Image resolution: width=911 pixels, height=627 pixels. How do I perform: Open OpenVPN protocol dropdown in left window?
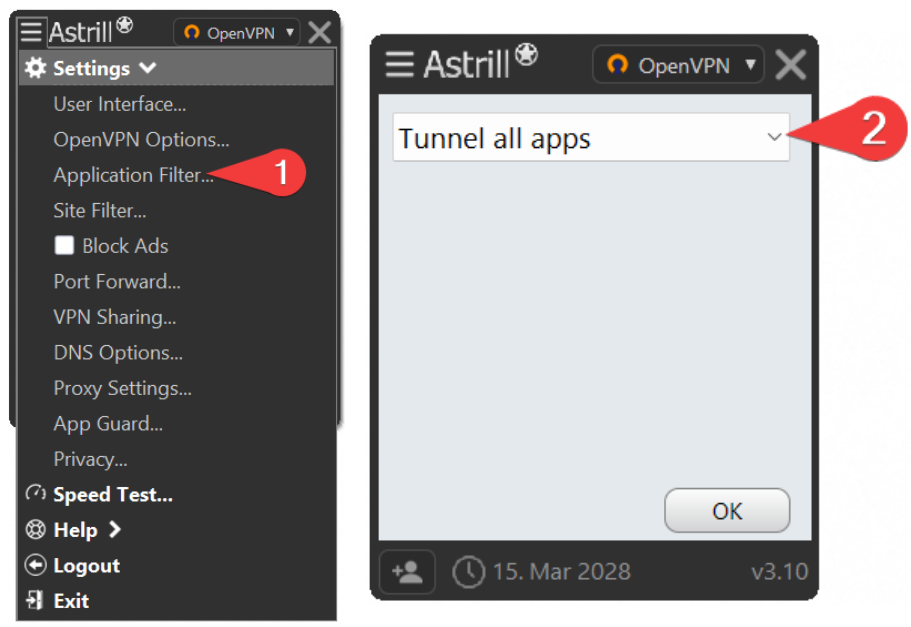click(x=236, y=33)
